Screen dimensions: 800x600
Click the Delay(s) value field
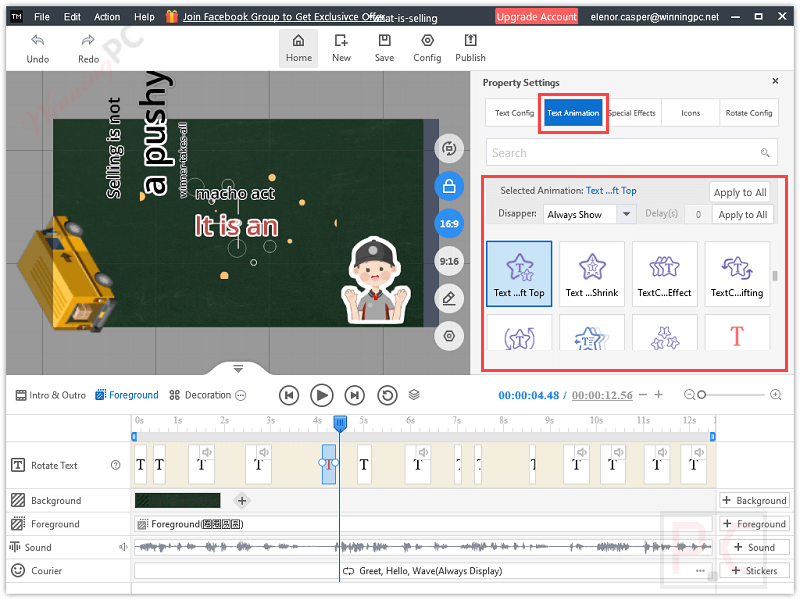click(697, 214)
